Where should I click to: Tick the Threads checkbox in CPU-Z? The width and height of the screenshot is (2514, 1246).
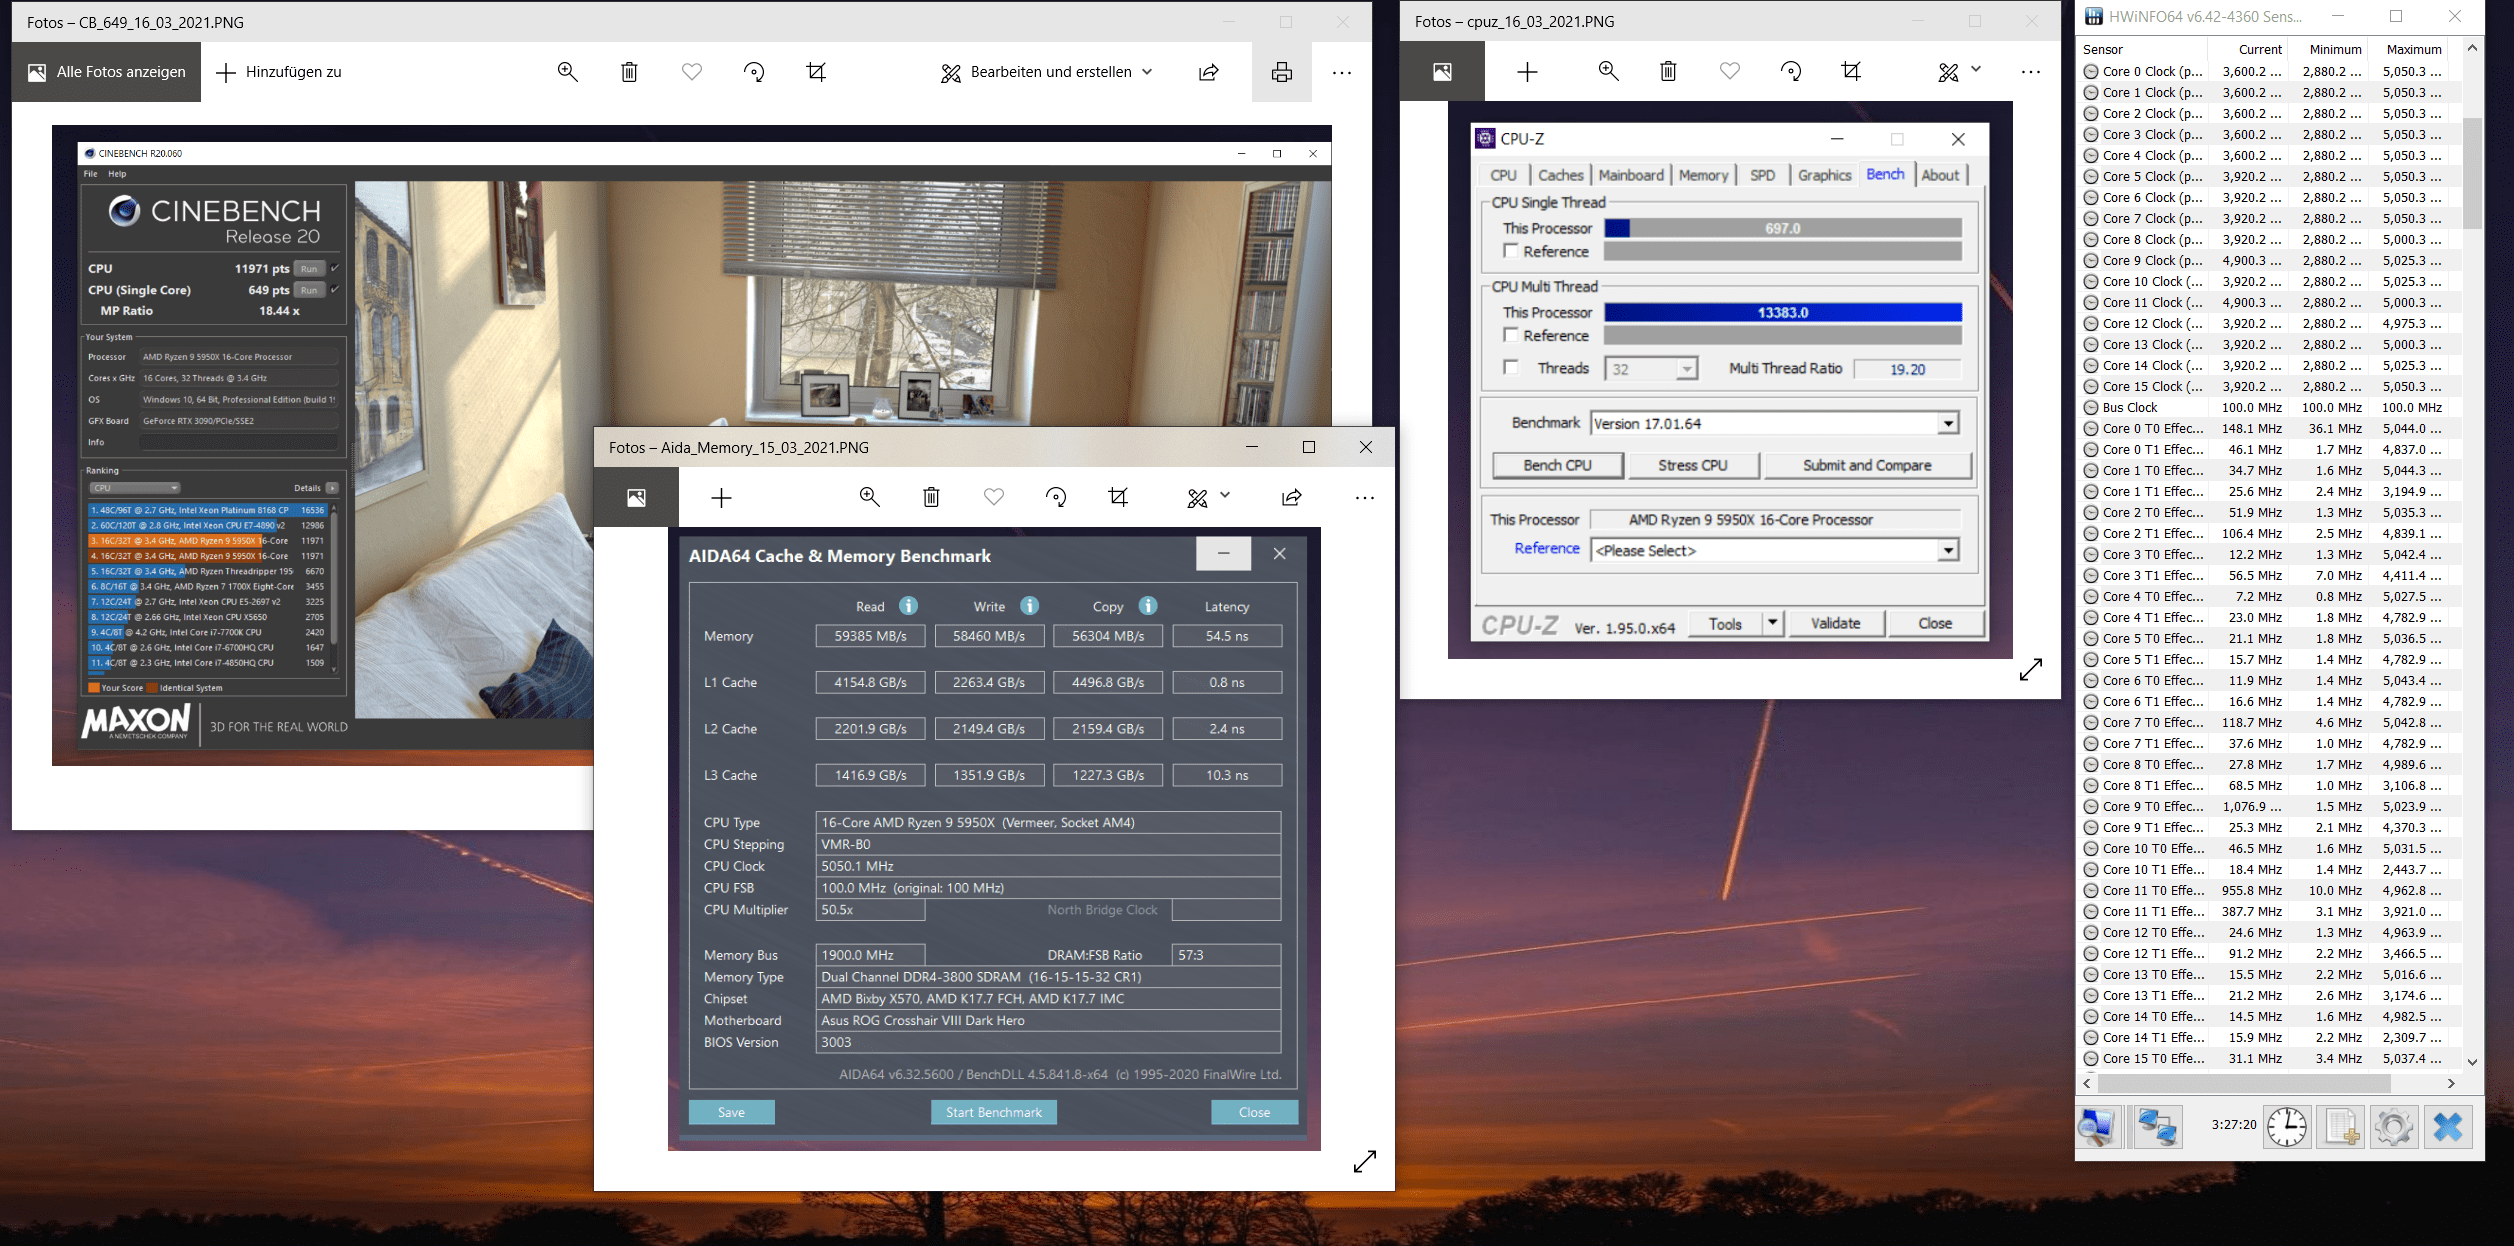click(x=1511, y=368)
